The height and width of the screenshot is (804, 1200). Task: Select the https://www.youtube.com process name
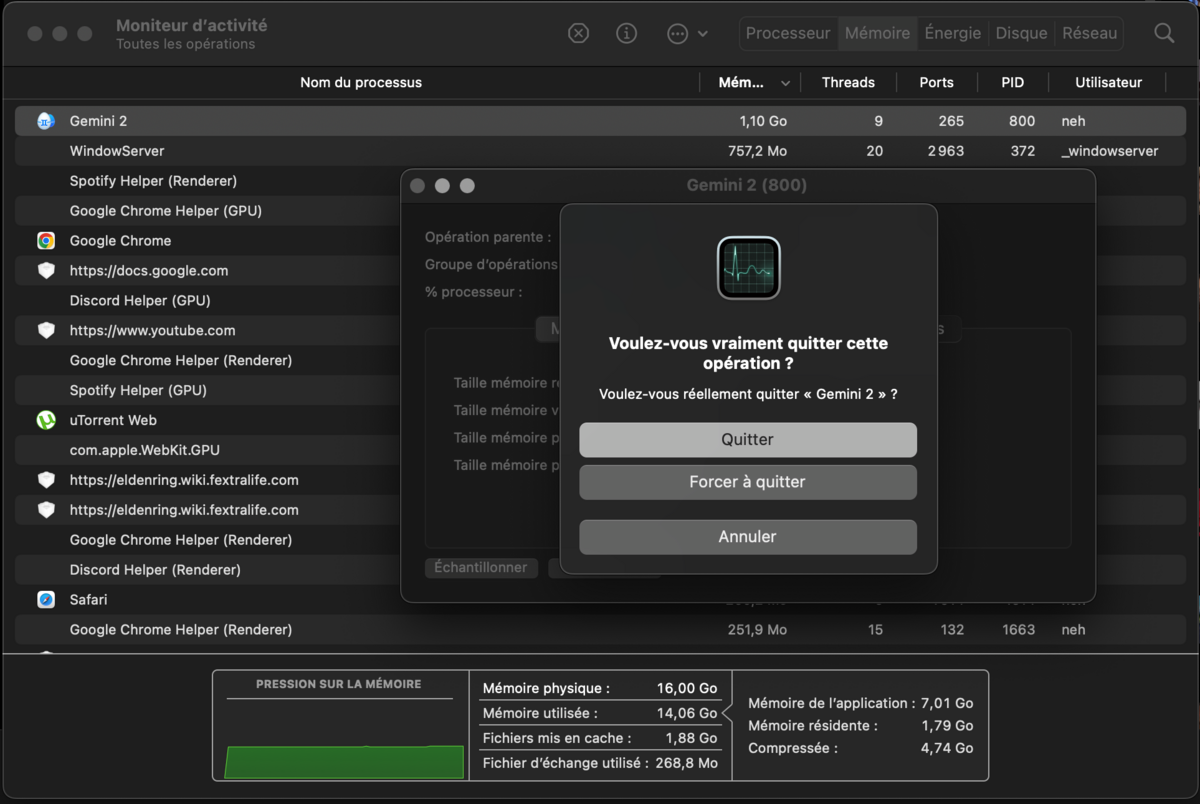point(152,331)
